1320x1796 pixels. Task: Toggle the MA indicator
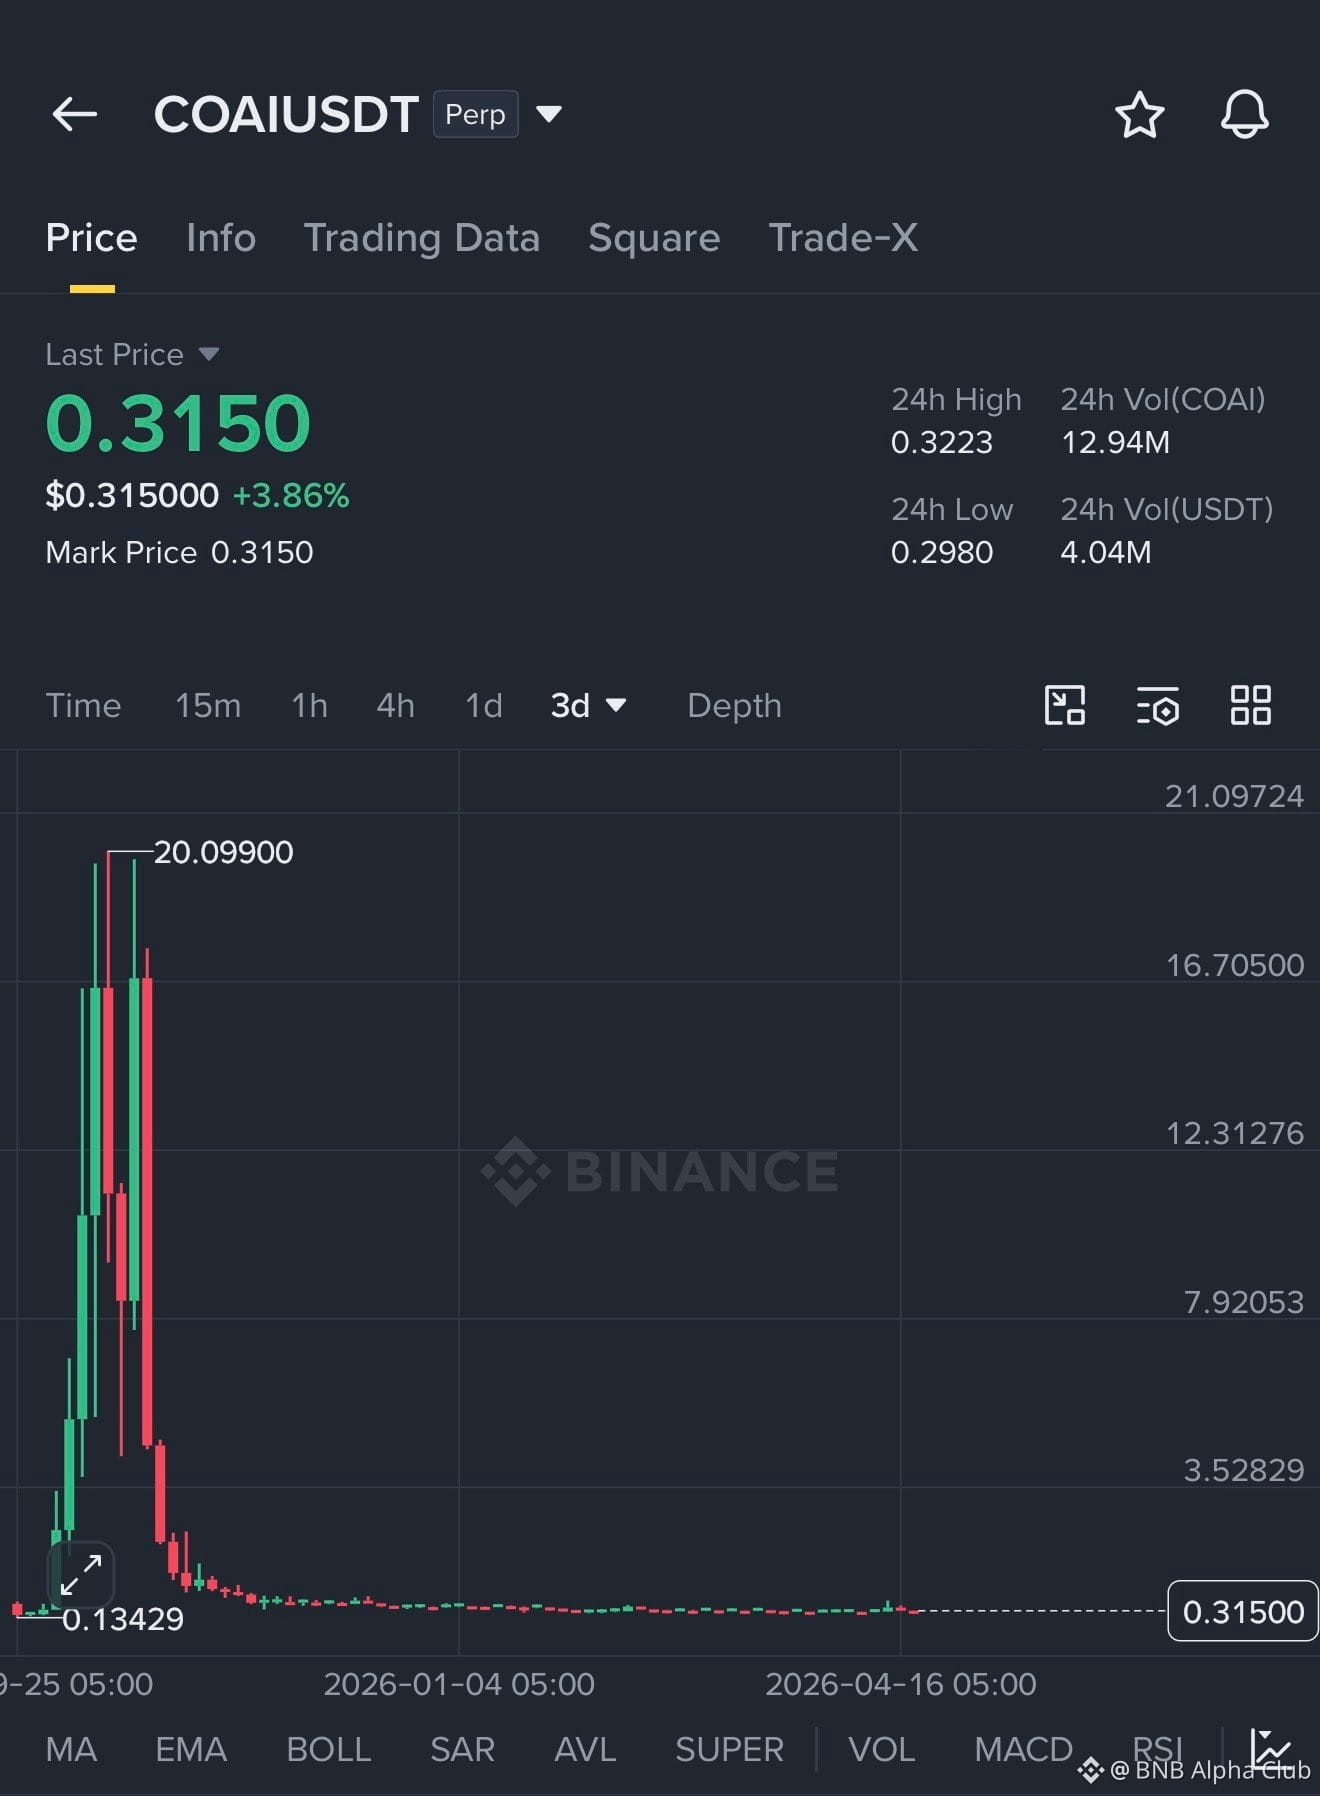71,1749
